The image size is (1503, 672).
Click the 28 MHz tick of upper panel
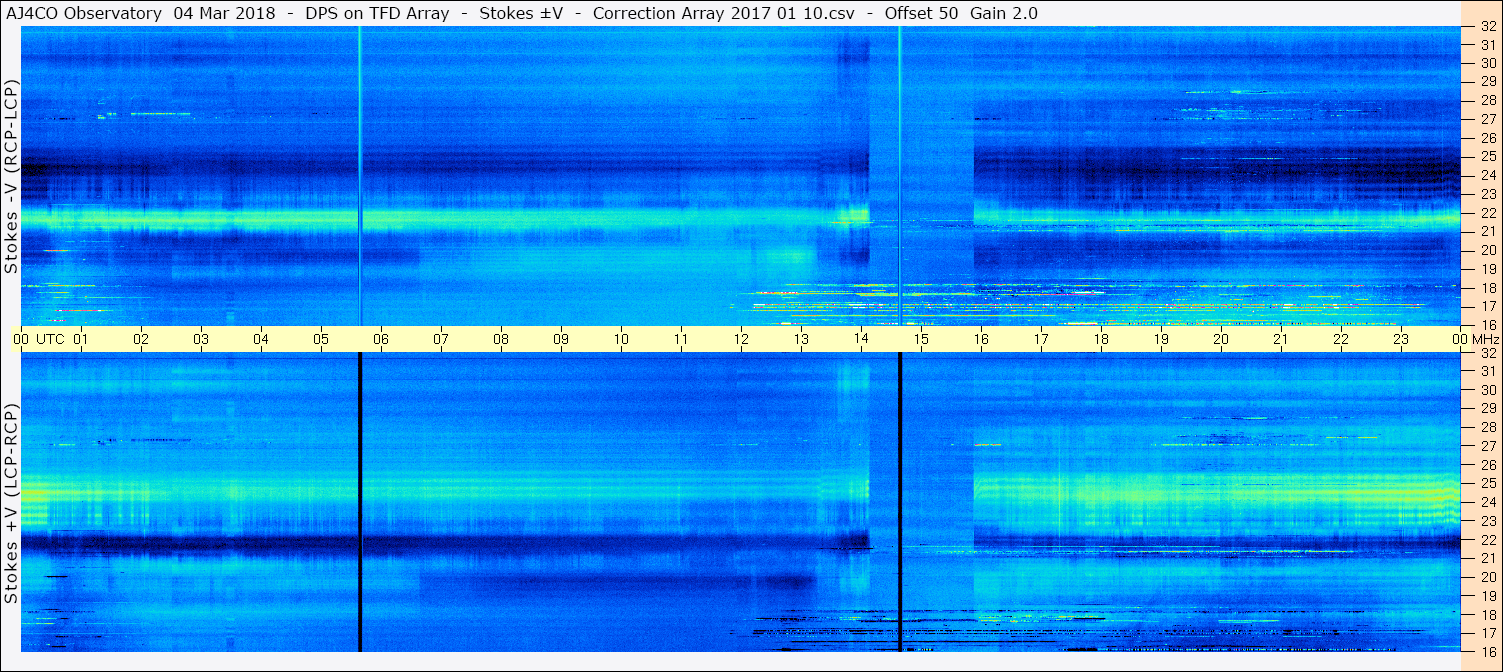[x=1488, y=100]
